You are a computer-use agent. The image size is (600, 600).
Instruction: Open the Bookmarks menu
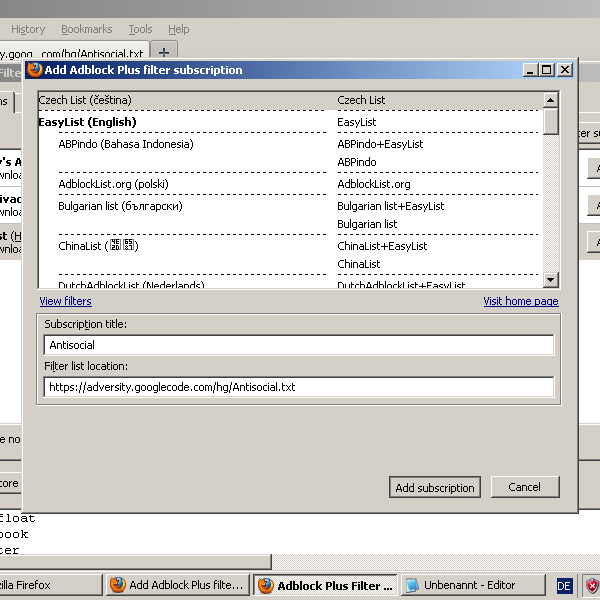coord(86,29)
